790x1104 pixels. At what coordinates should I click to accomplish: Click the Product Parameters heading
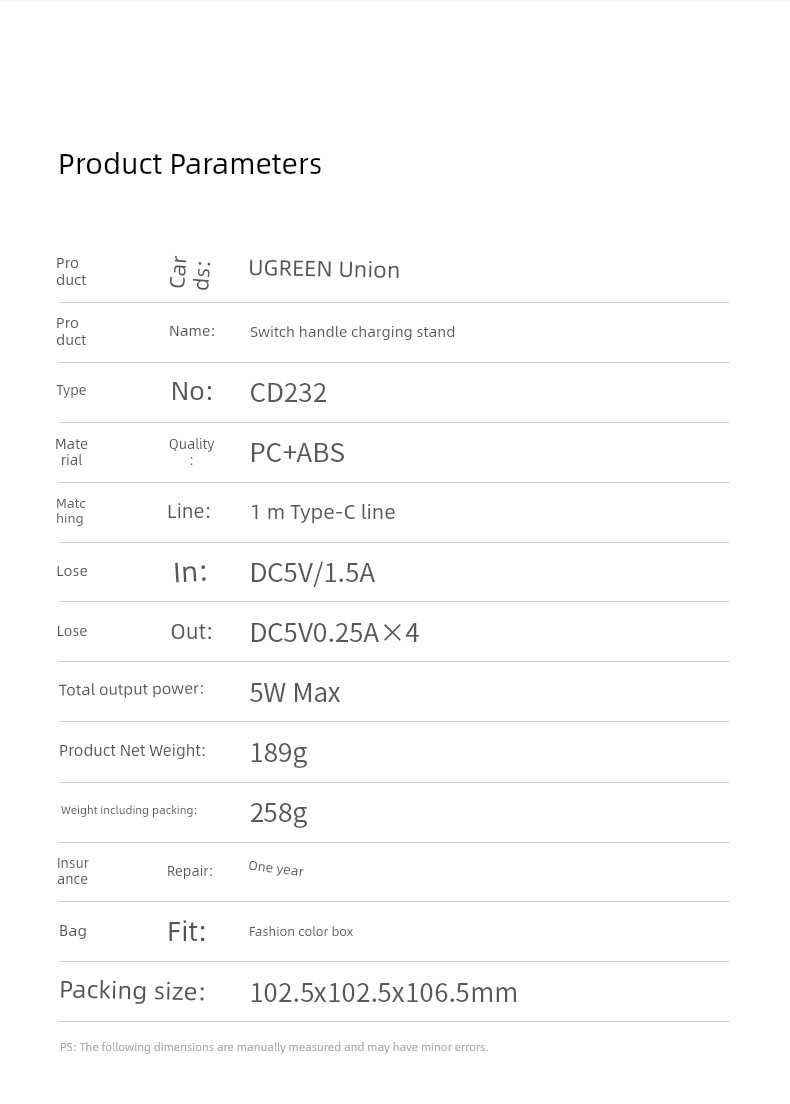tap(189, 165)
